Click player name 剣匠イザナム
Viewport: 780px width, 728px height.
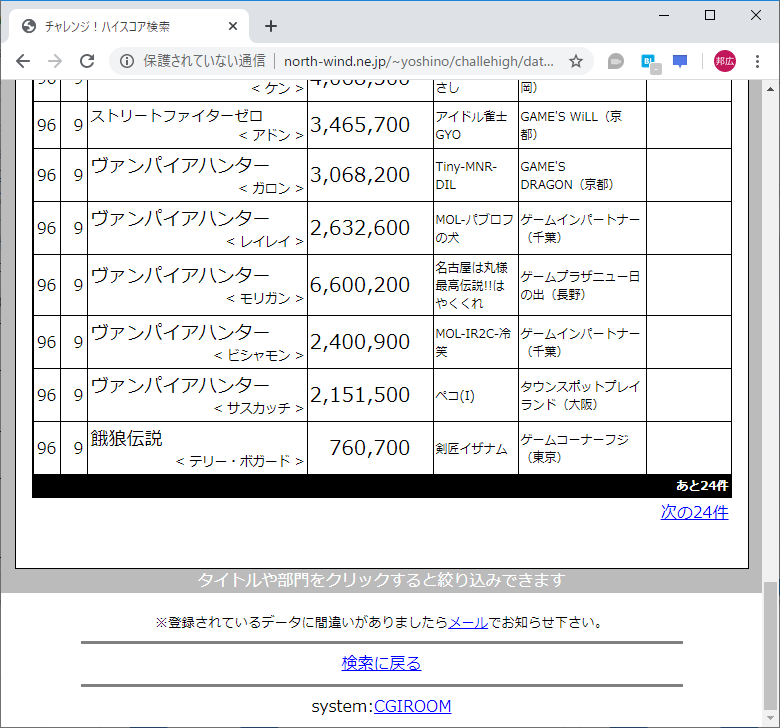472,448
